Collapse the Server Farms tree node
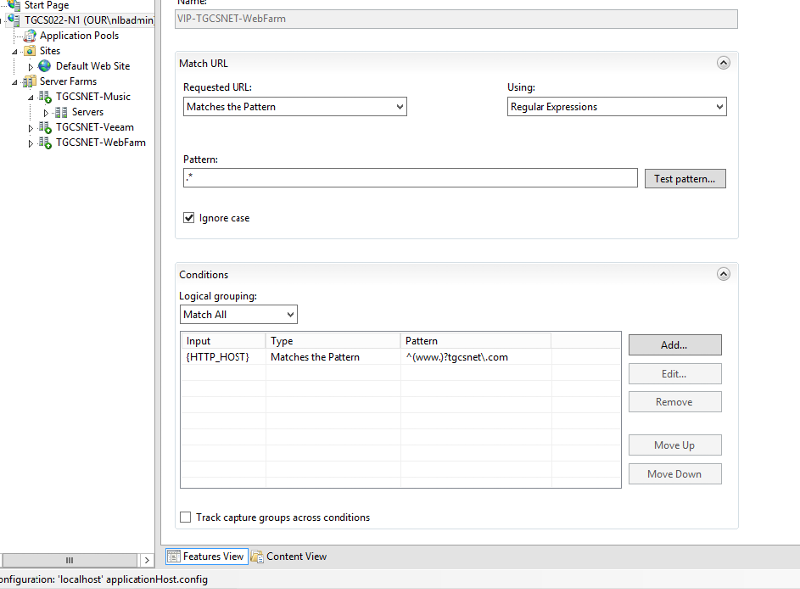 [15, 82]
